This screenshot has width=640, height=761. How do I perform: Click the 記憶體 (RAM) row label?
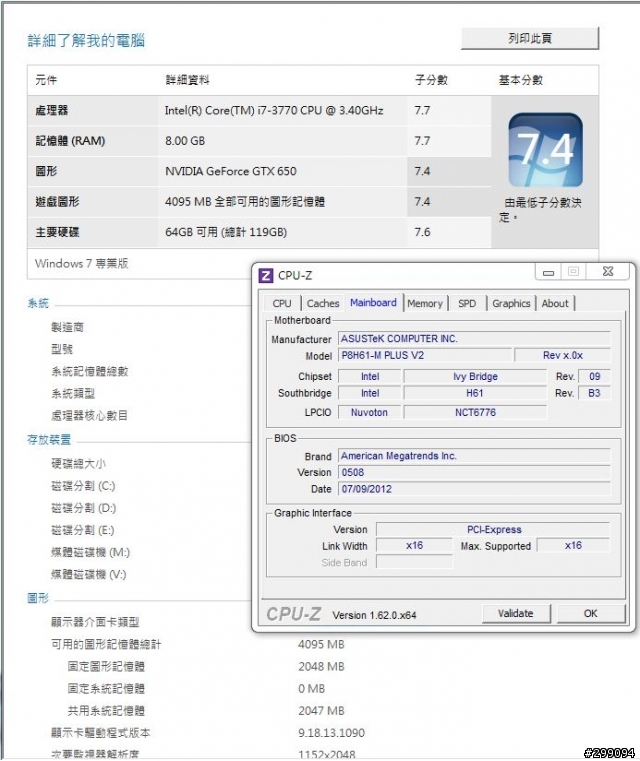pyautogui.click(x=70, y=141)
